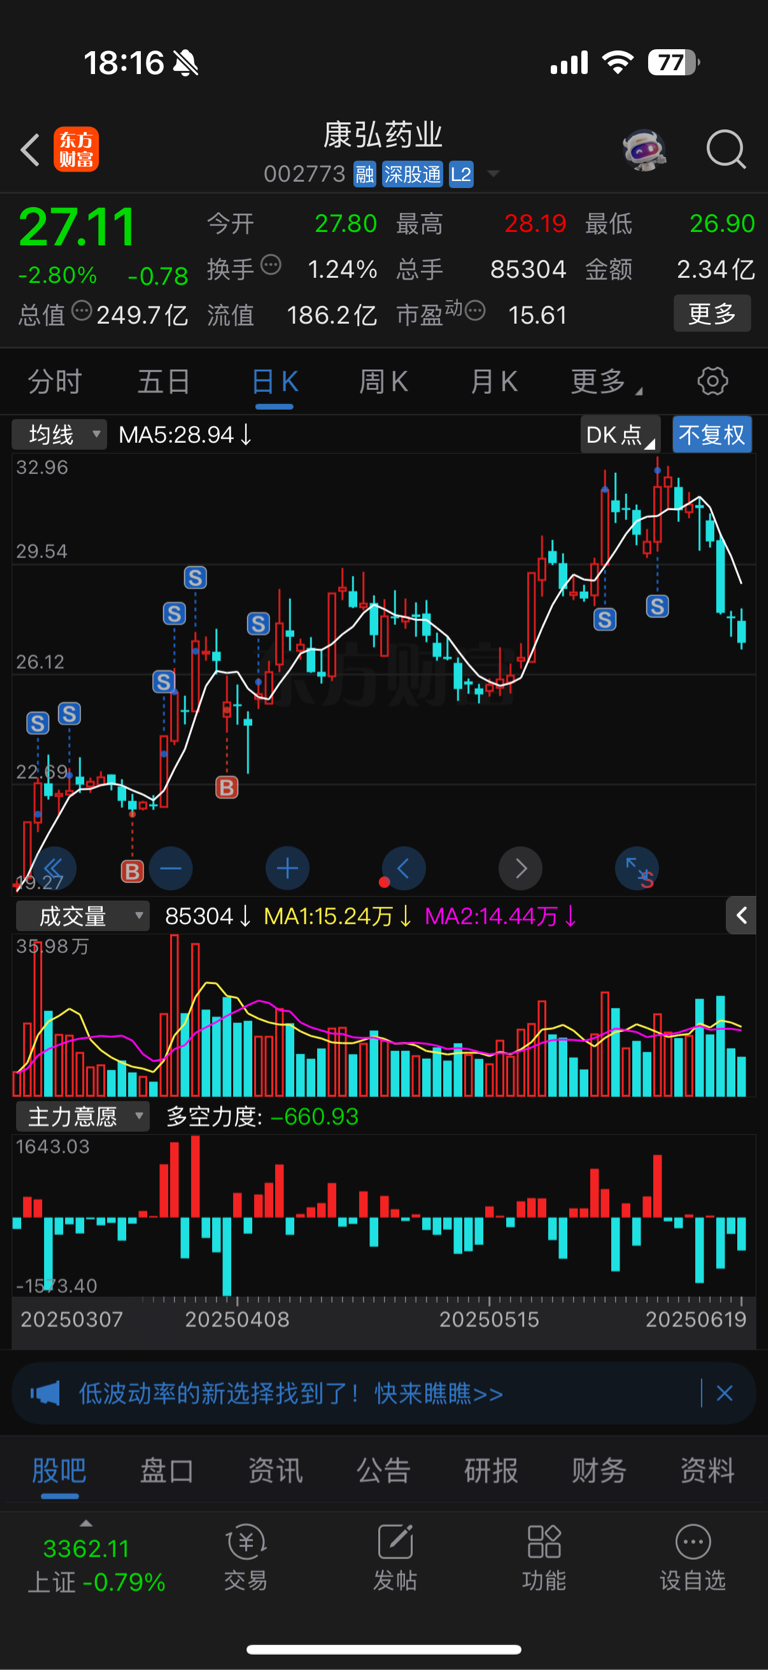Open the 均线 indicator dropdown
768x1670 pixels.
pos(60,435)
